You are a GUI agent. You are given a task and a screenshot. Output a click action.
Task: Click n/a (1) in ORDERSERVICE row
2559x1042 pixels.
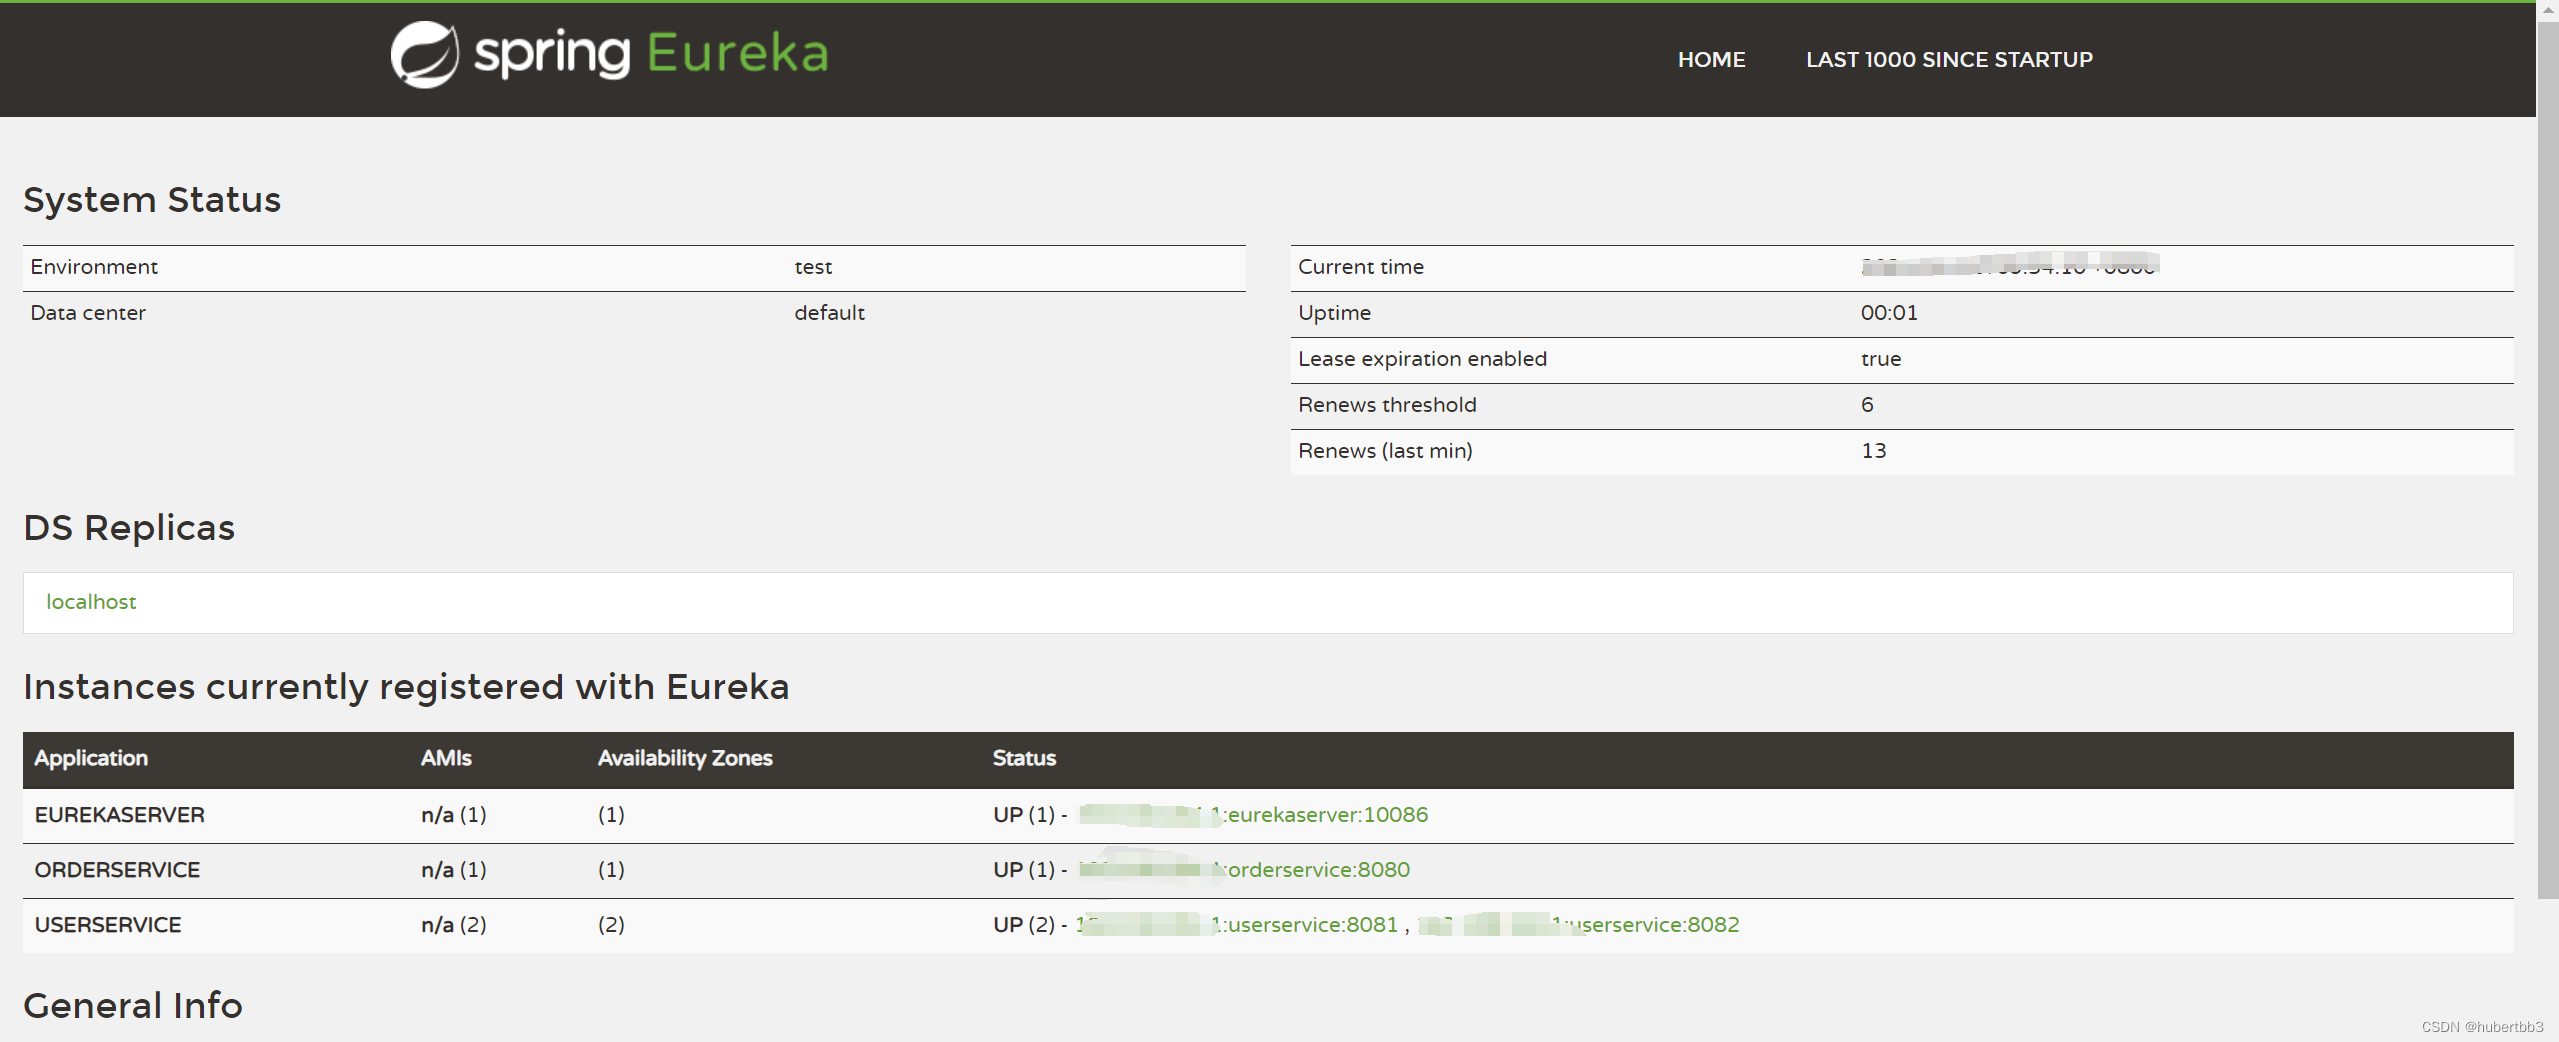tap(453, 870)
